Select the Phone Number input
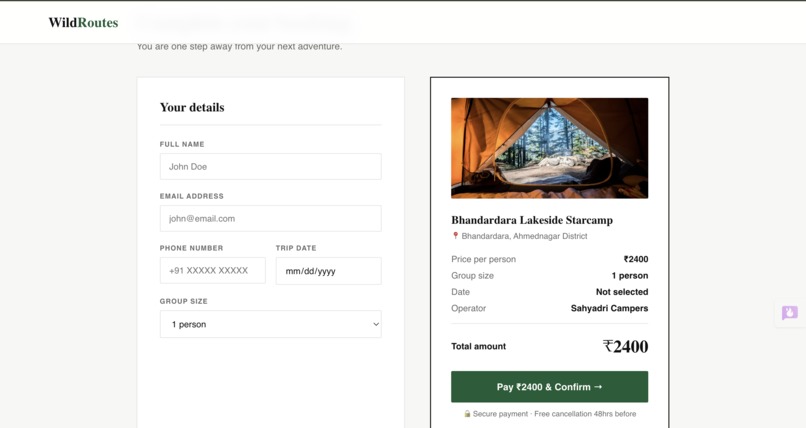Viewport: 806px width, 428px height. [213, 271]
